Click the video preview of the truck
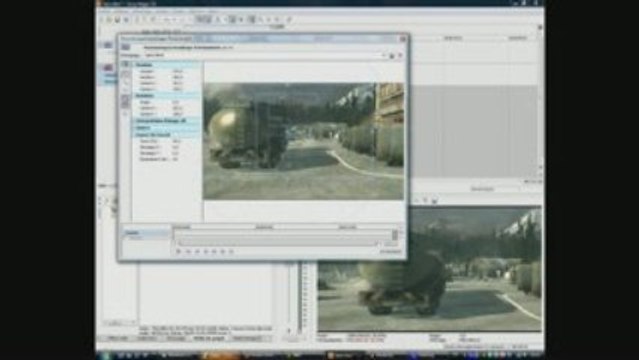The width and height of the screenshot is (639, 360). 430,269
